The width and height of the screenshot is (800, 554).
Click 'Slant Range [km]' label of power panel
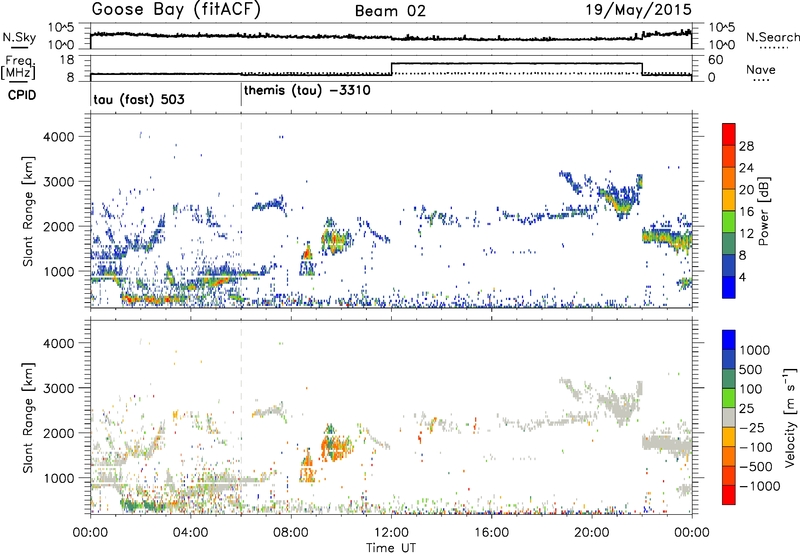[x=28, y=211]
